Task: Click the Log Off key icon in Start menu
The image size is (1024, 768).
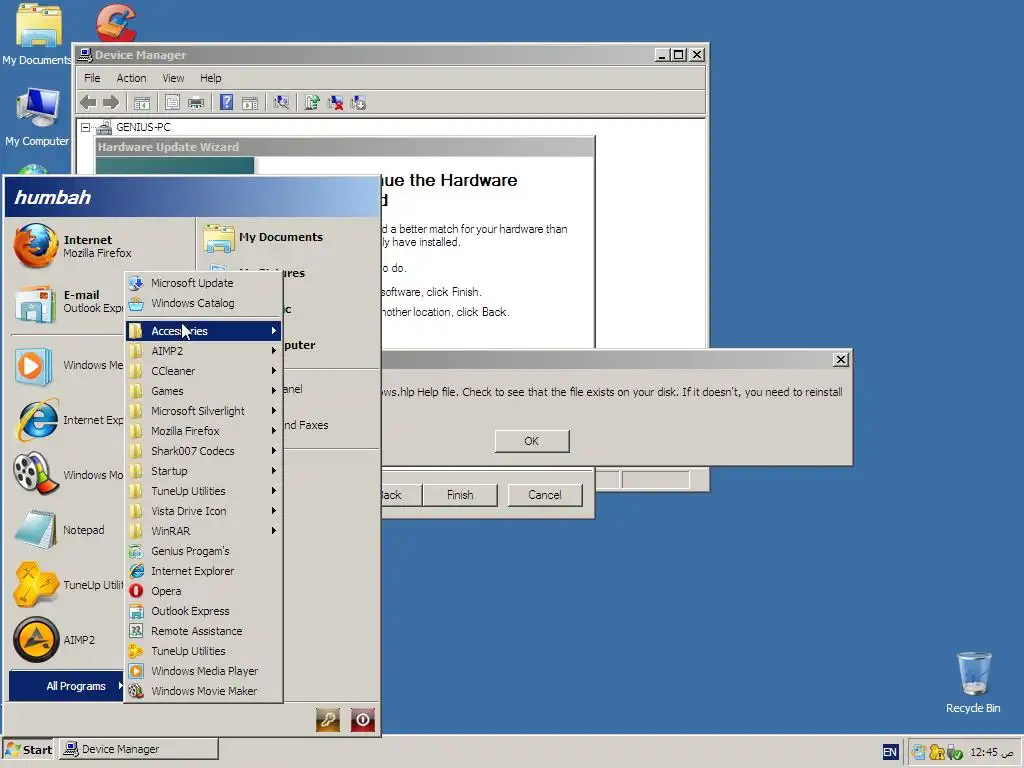Action: pos(328,720)
